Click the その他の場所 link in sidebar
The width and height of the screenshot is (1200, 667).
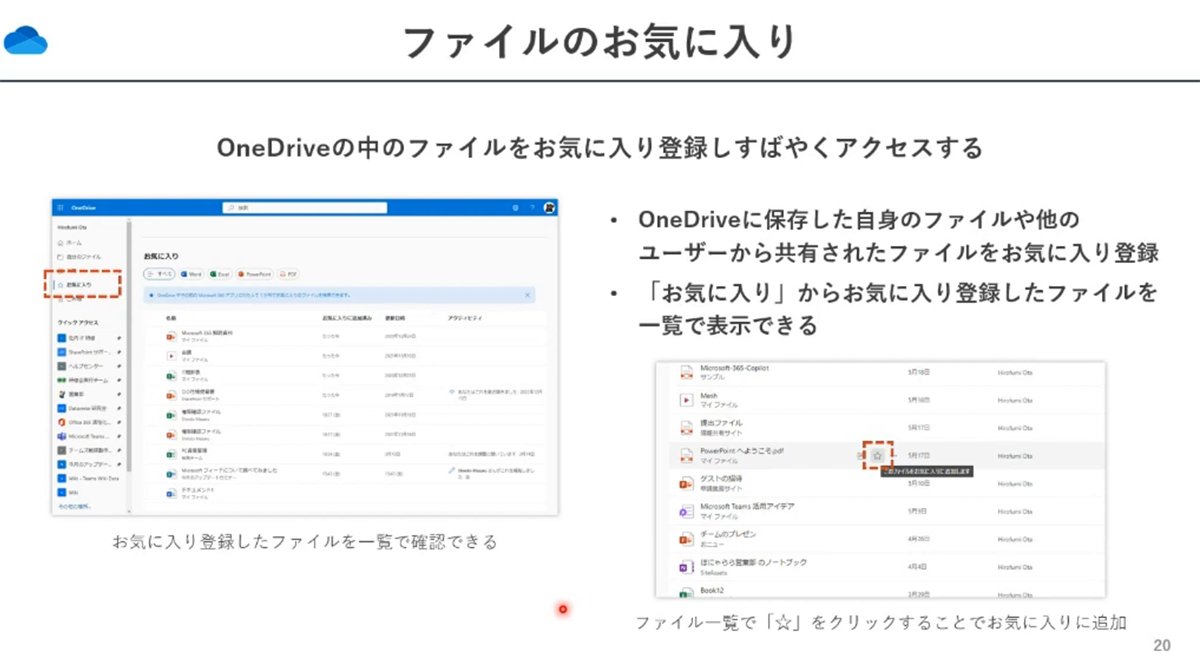click(74, 507)
